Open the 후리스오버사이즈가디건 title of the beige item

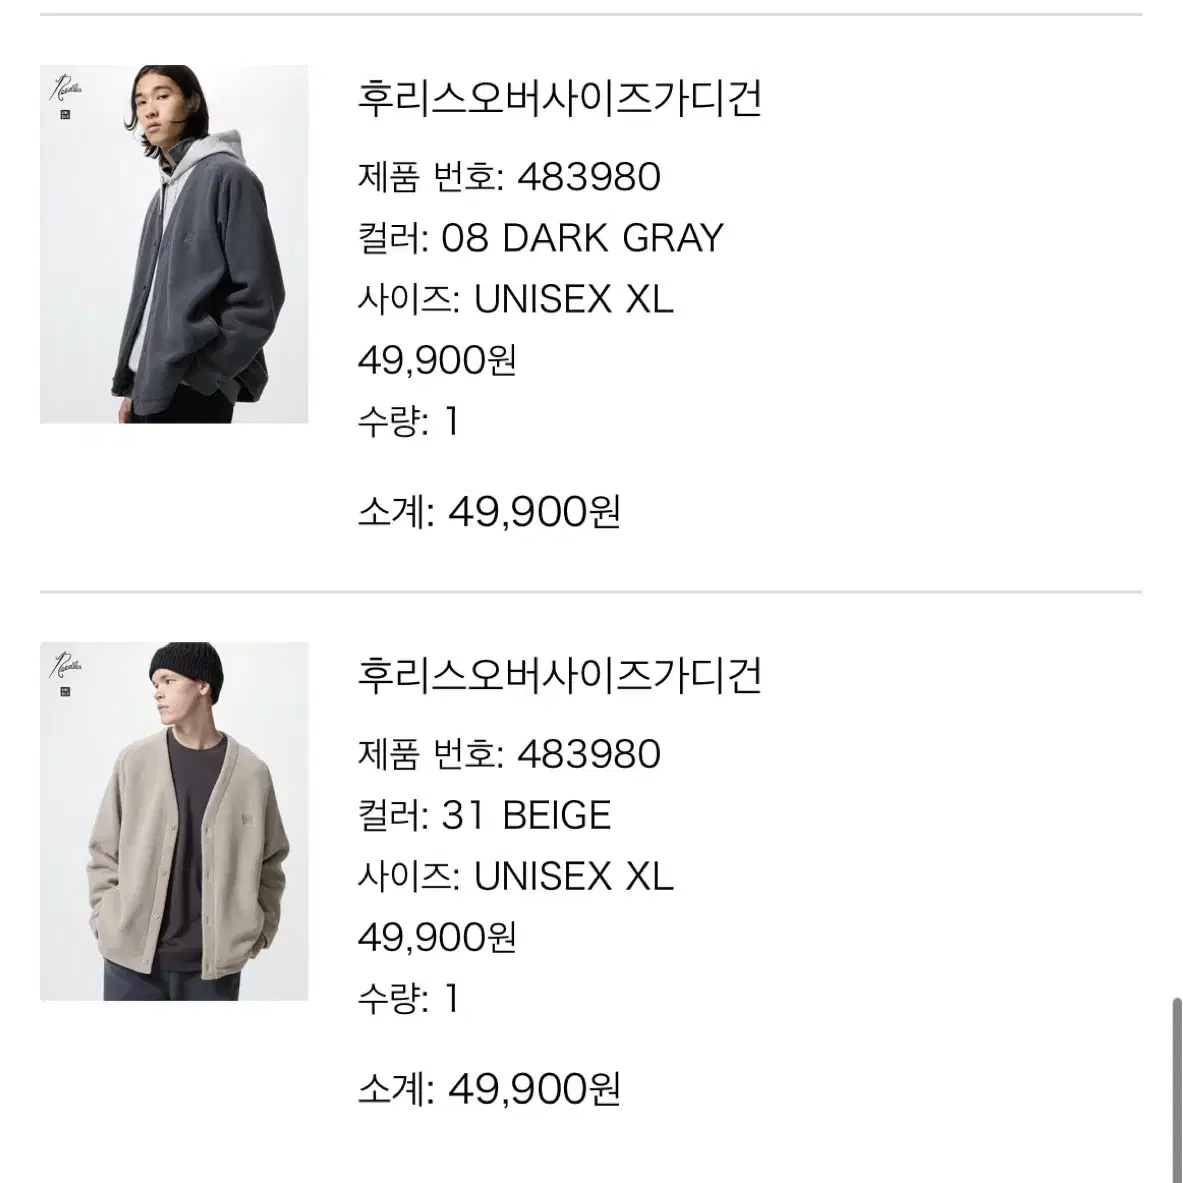560,676
